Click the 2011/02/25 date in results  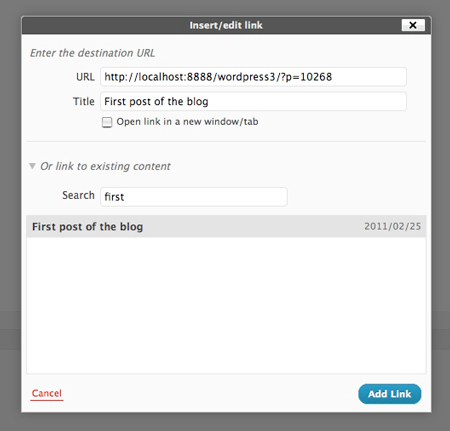(392, 226)
